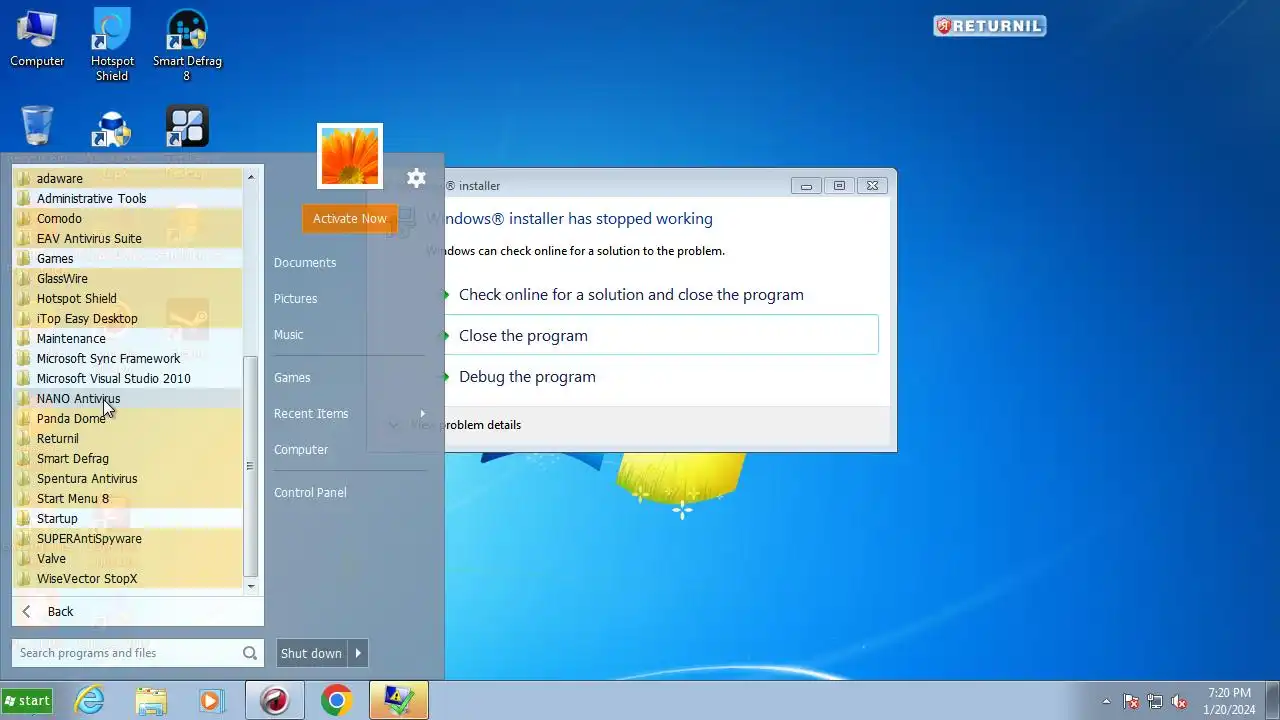Expand iTop Easy Desktop folder
1280x720 pixels.
coord(127,318)
